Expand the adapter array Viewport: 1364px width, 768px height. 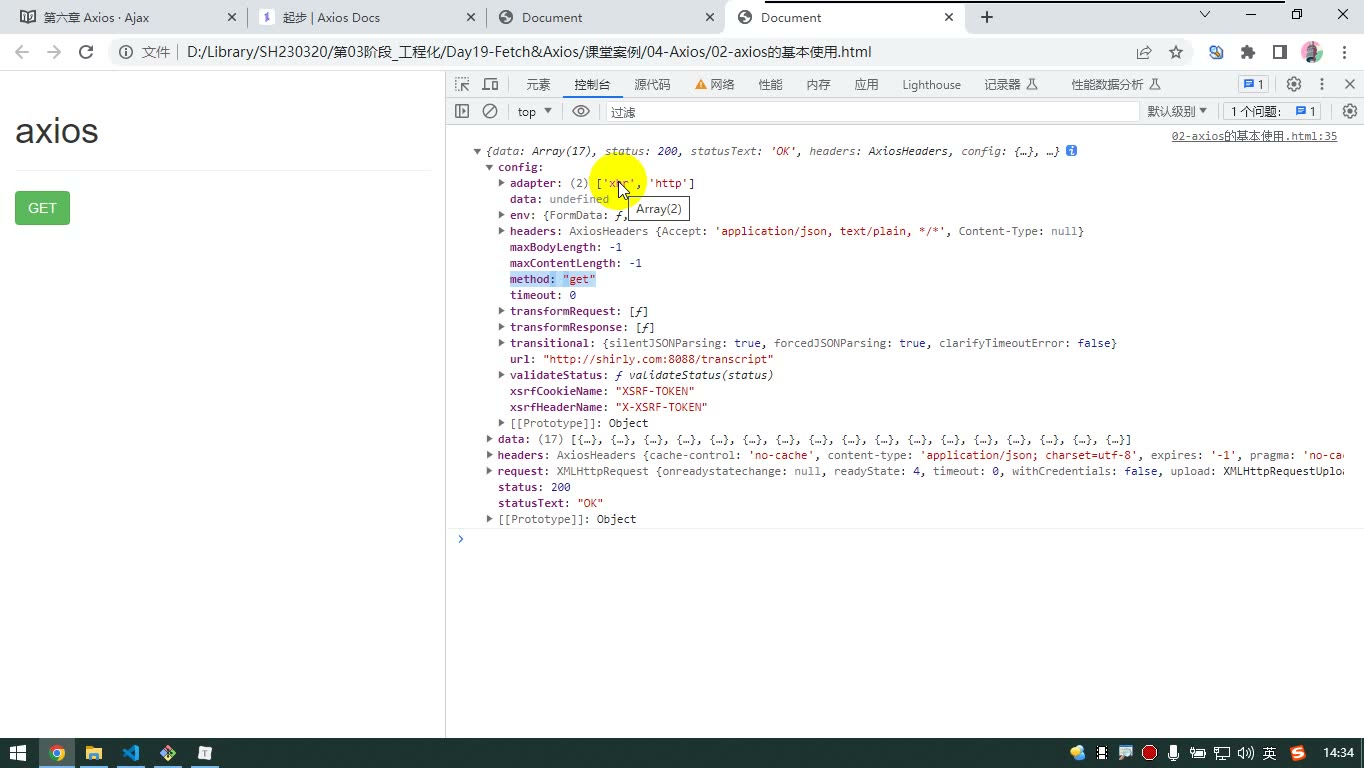click(502, 183)
